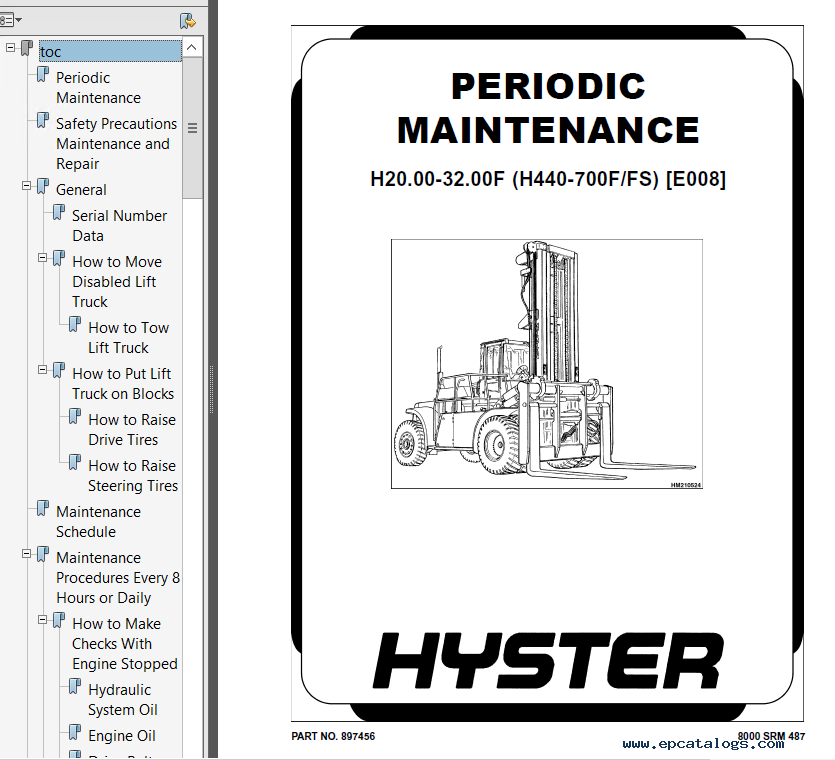Collapse Maintenance Procedures Every 8 Hours section
Viewport: 835px width, 760px height.
tap(26, 554)
